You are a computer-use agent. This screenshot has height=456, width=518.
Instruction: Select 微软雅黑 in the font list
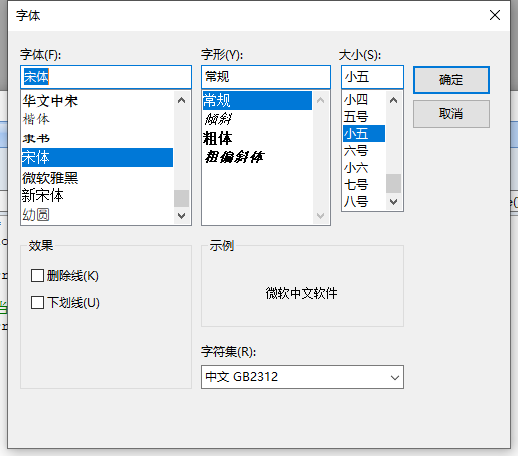97,178
